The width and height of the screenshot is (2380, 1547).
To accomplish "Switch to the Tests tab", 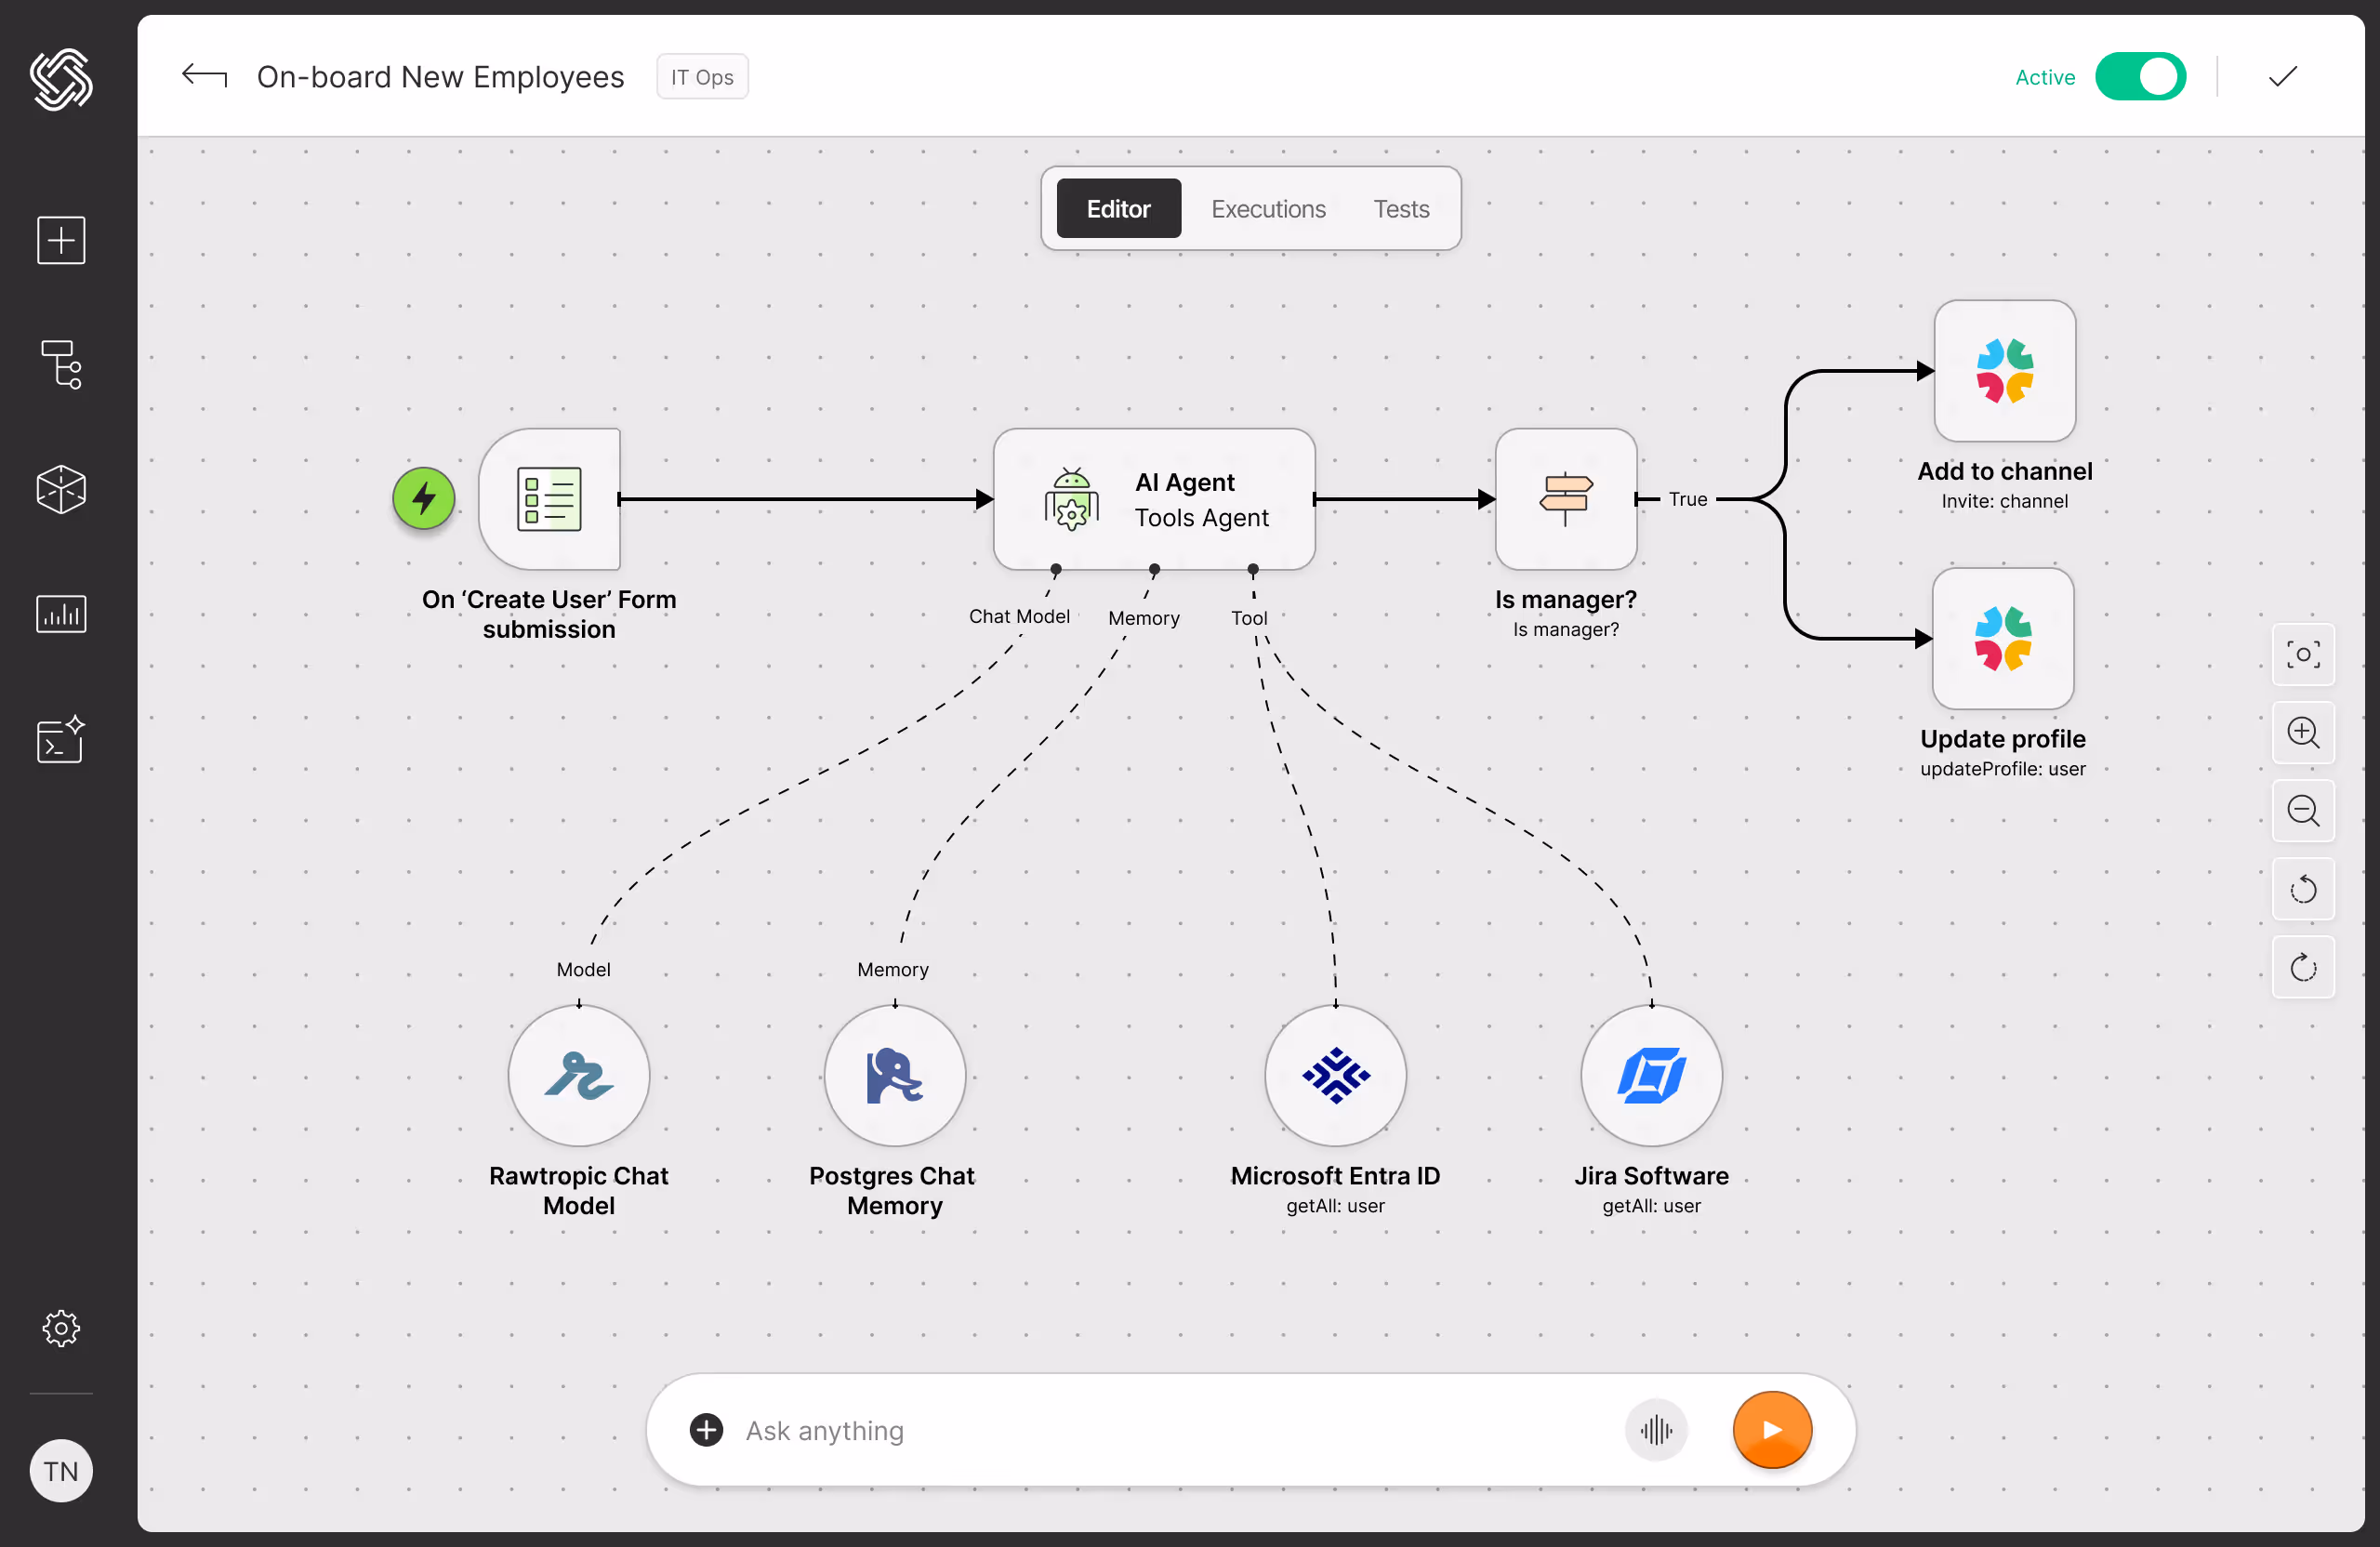I will click(1400, 208).
